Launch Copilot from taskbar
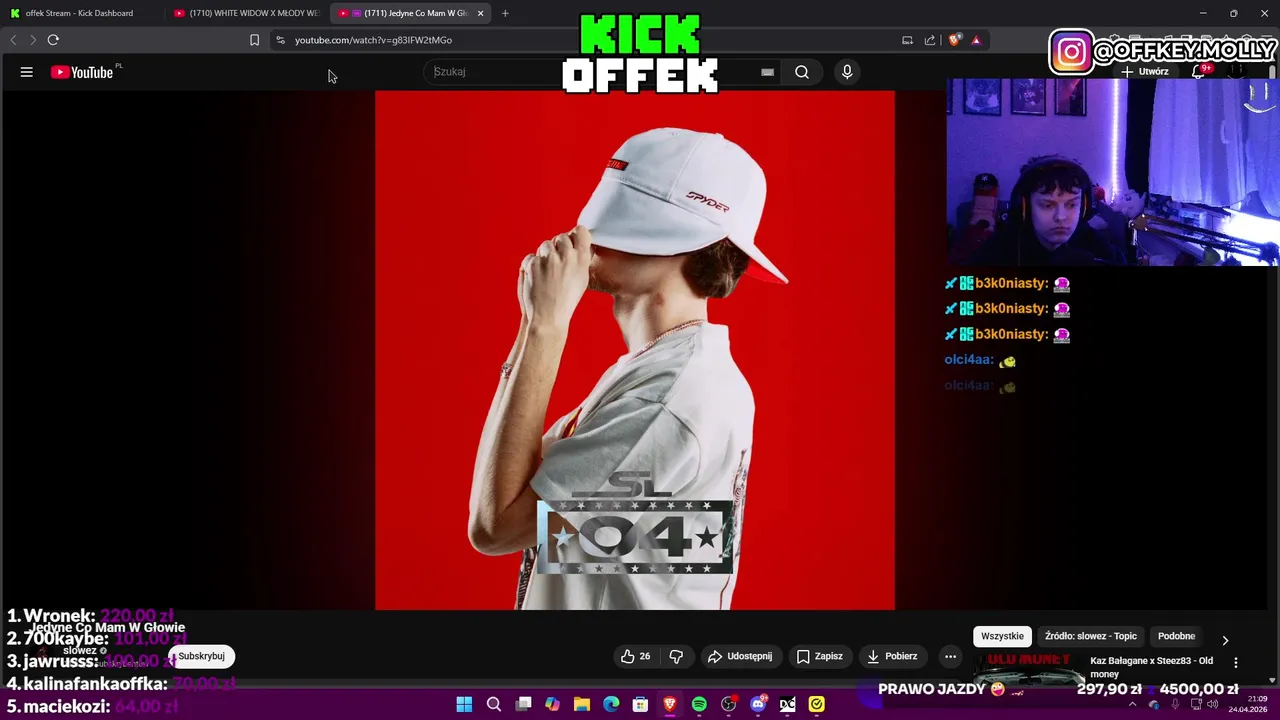The image size is (1280, 720). tap(552, 704)
